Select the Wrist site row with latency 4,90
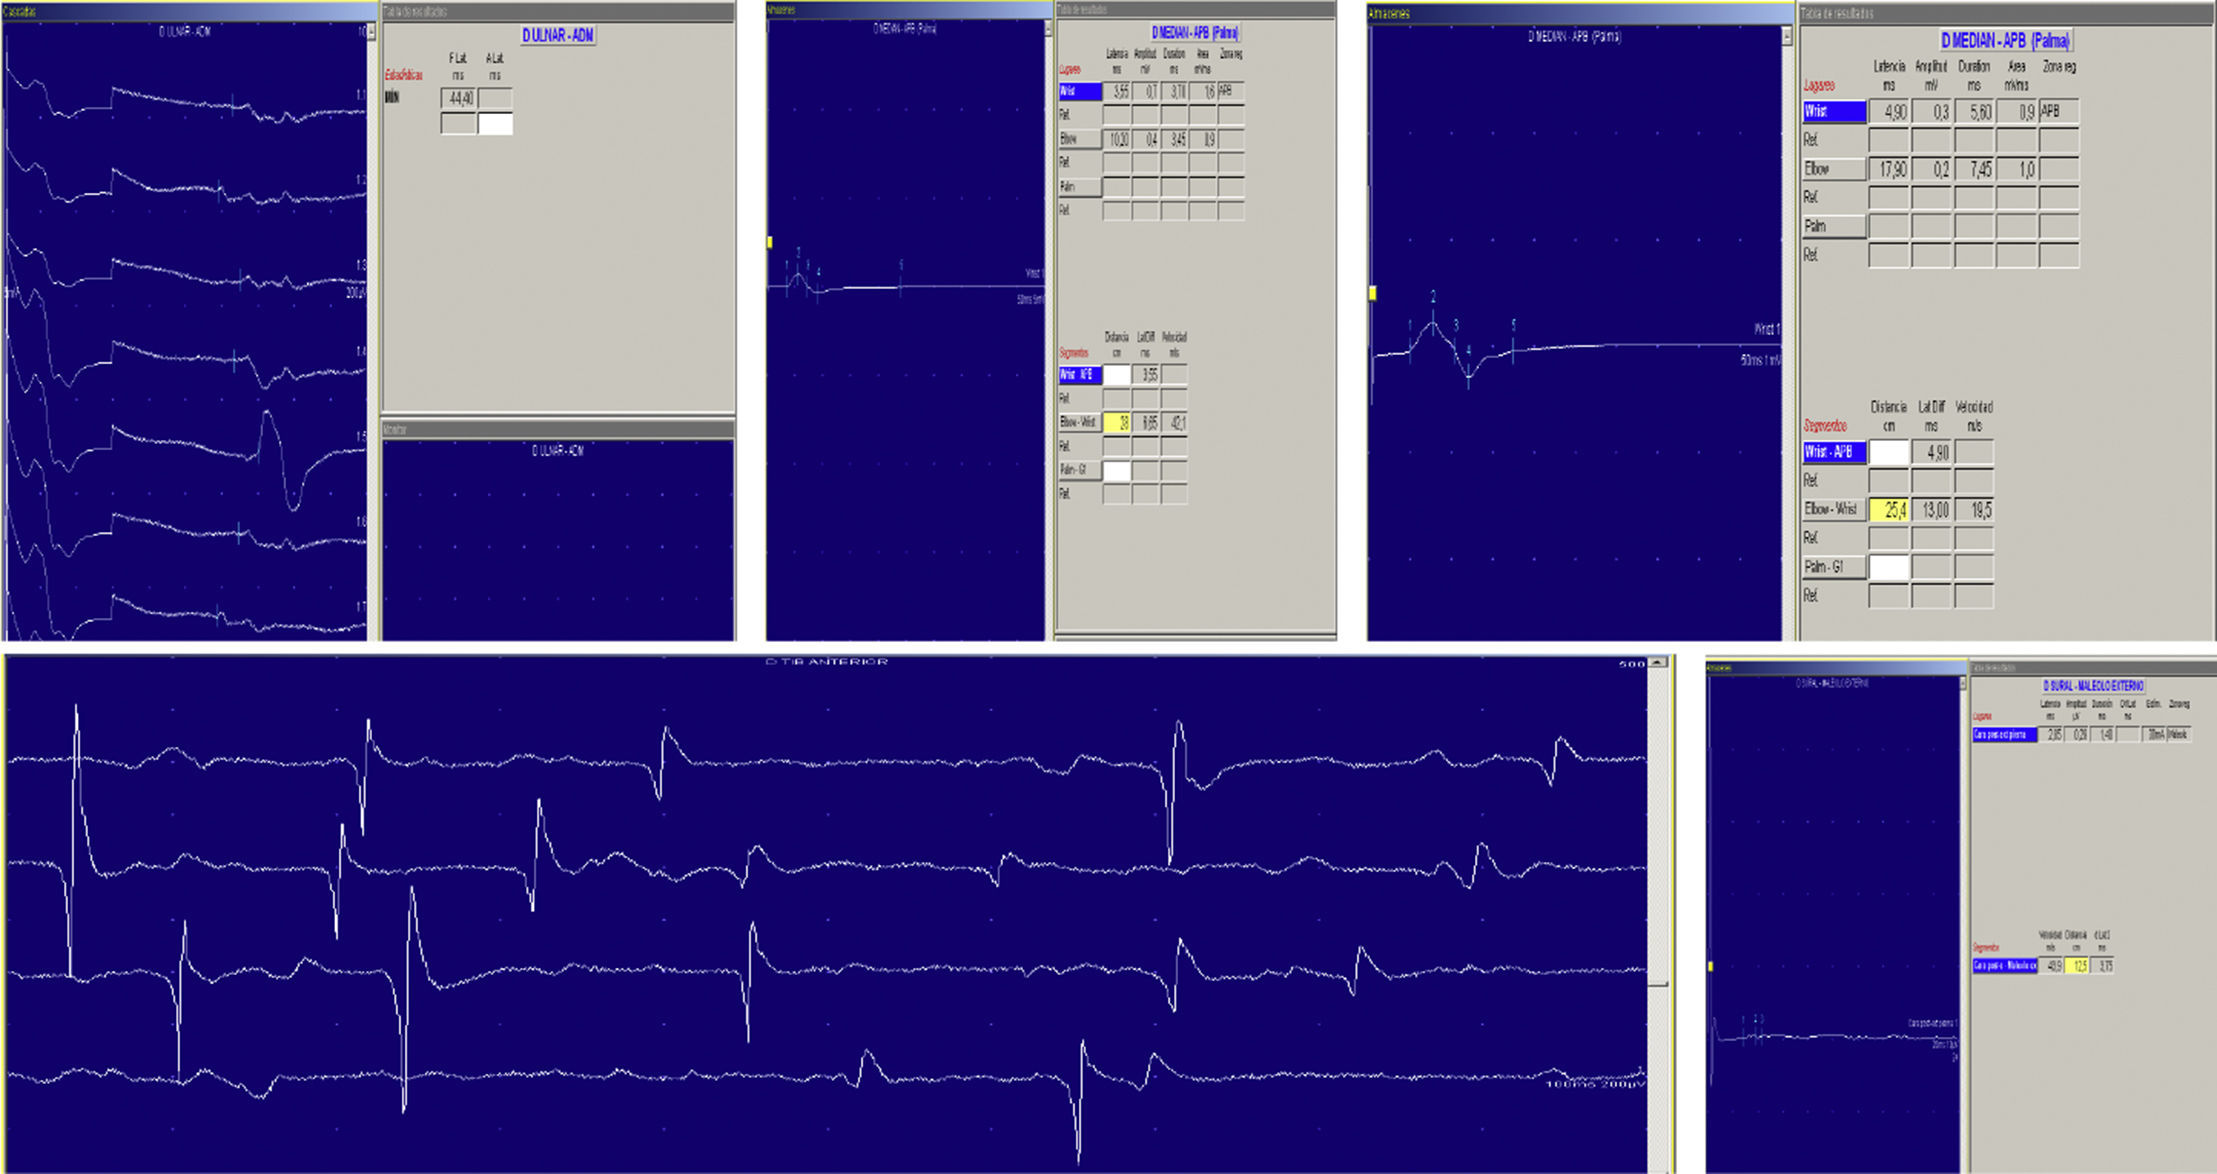 tap(1834, 112)
